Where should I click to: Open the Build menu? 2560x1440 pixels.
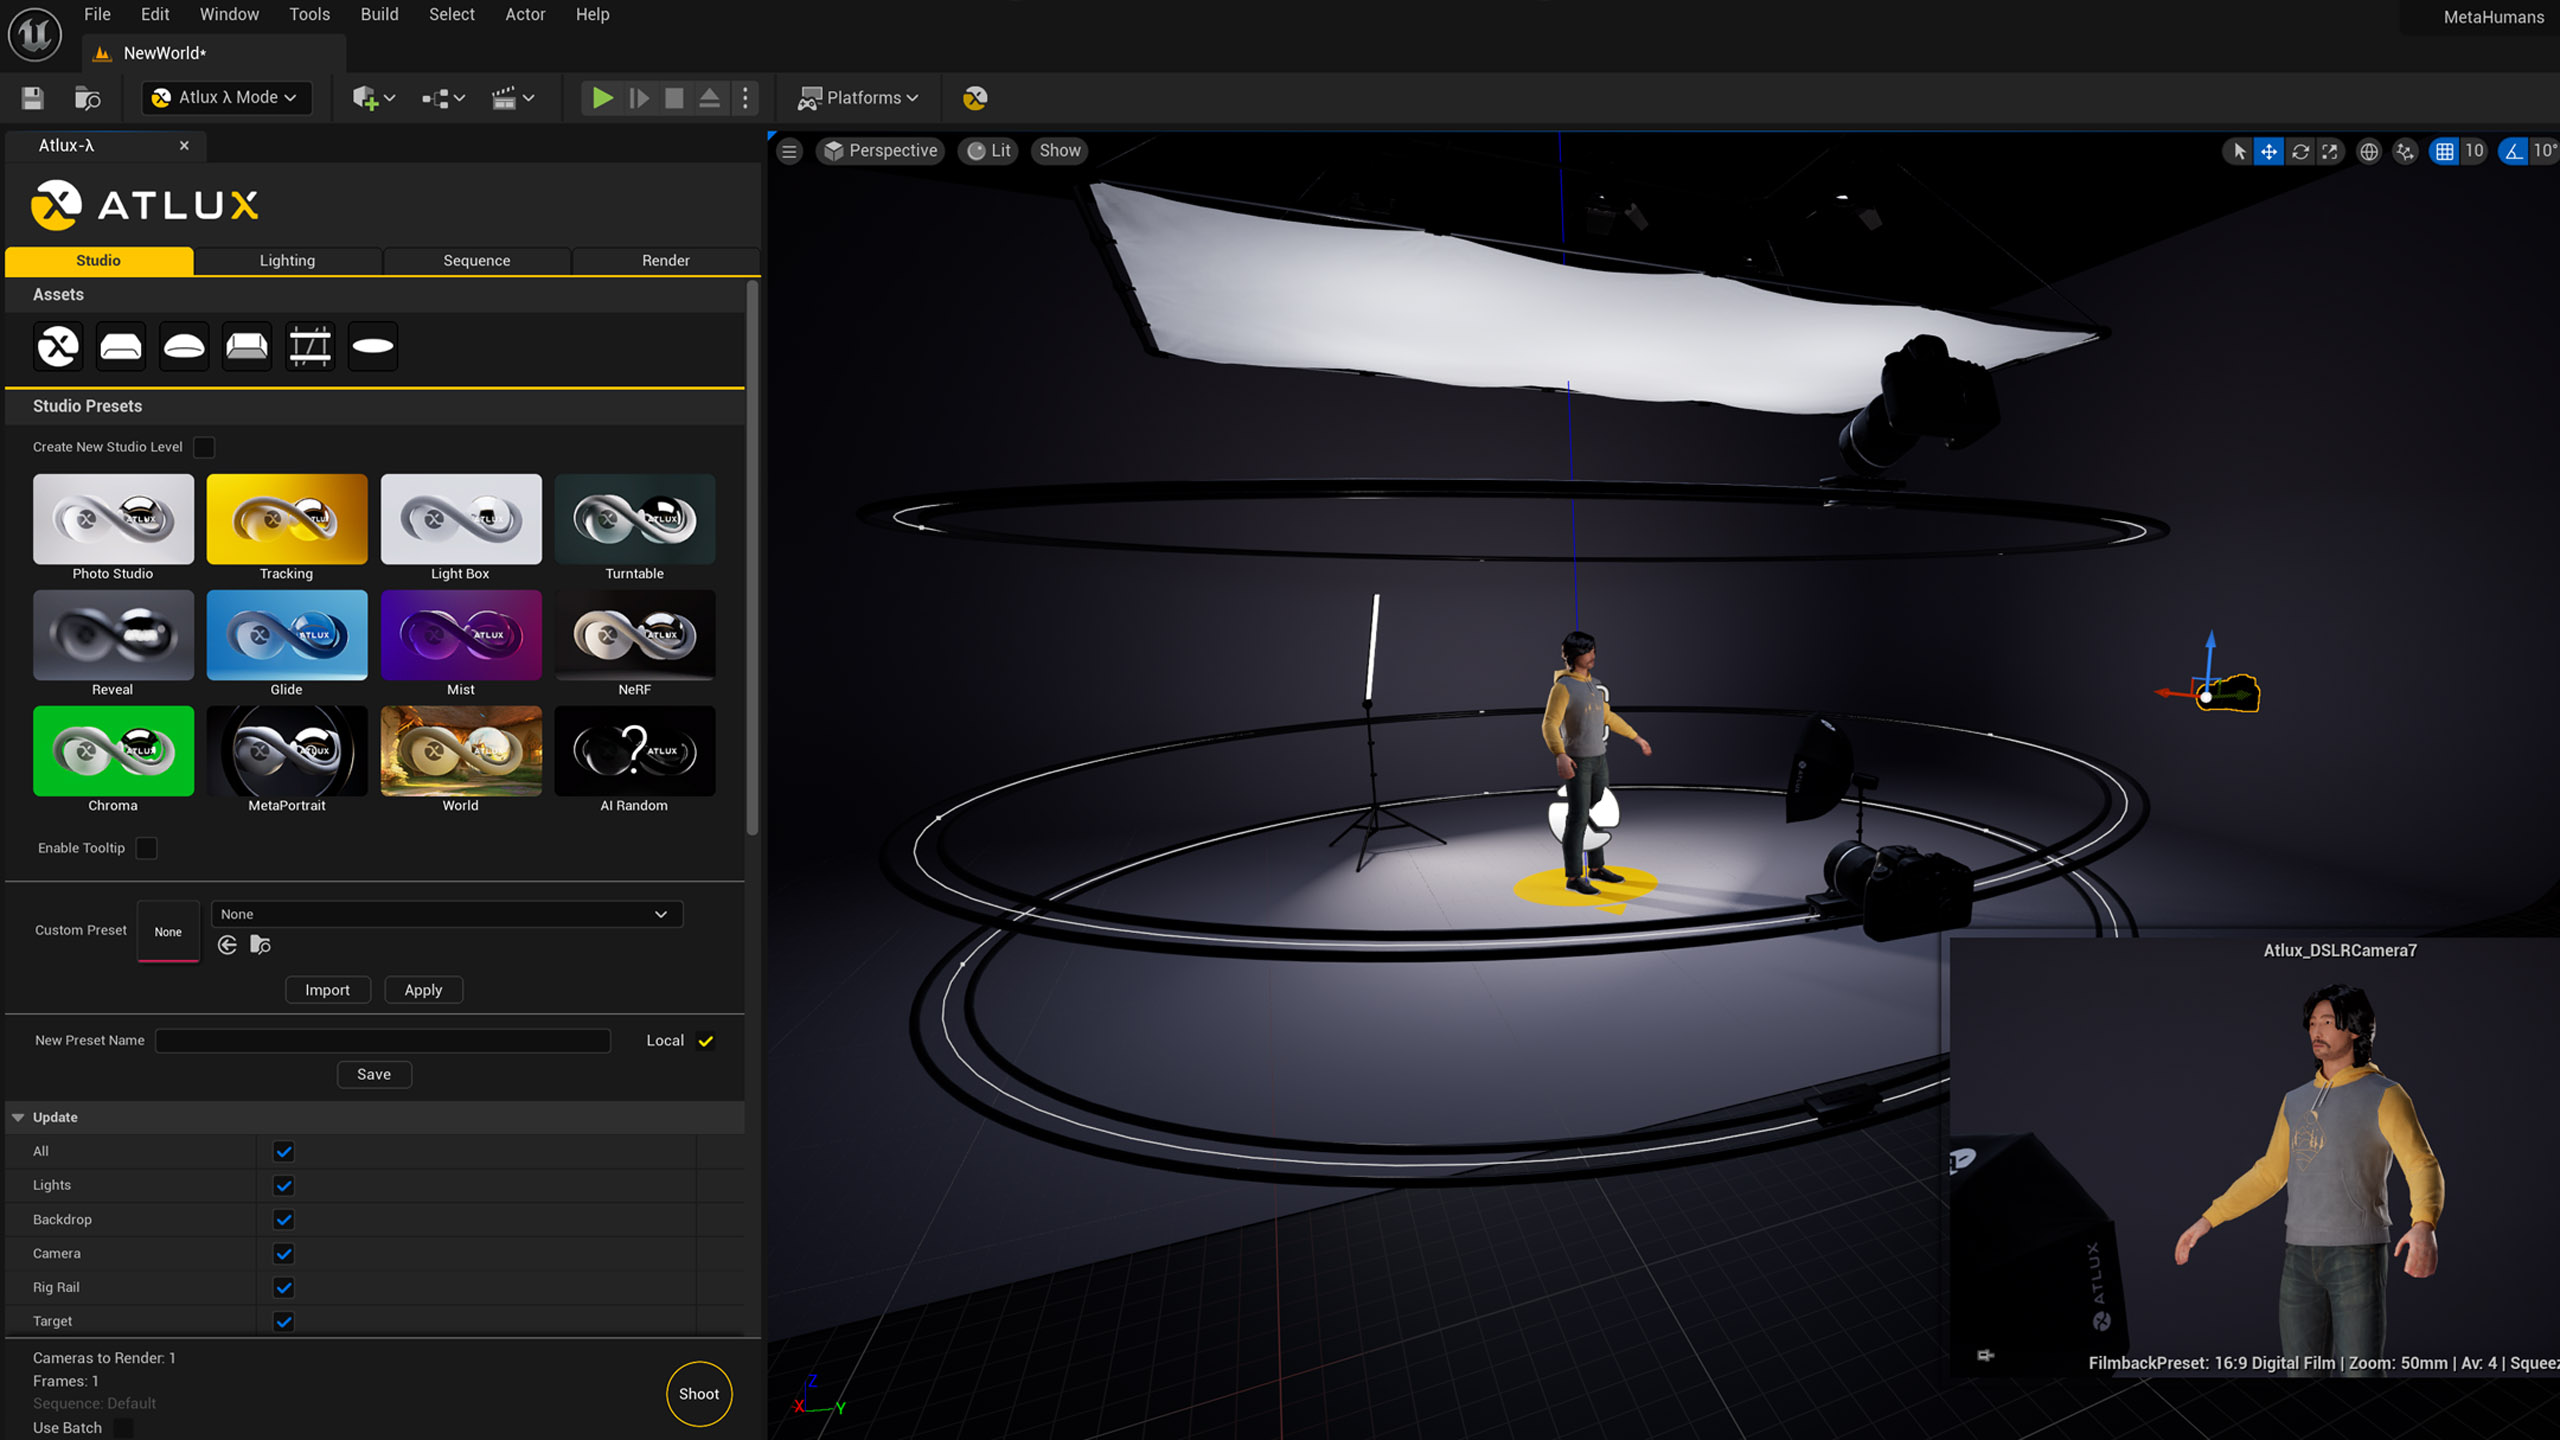click(x=379, y=14)
